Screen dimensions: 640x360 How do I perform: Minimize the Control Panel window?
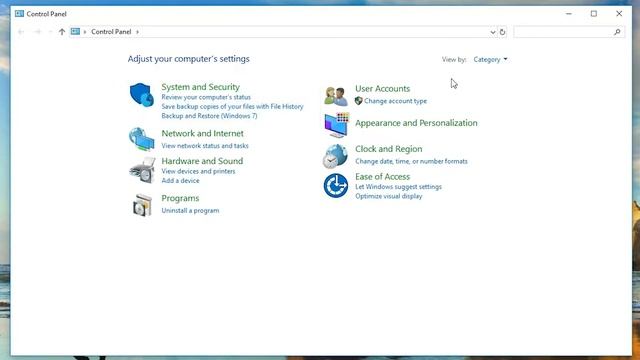[x=569, y=14]
